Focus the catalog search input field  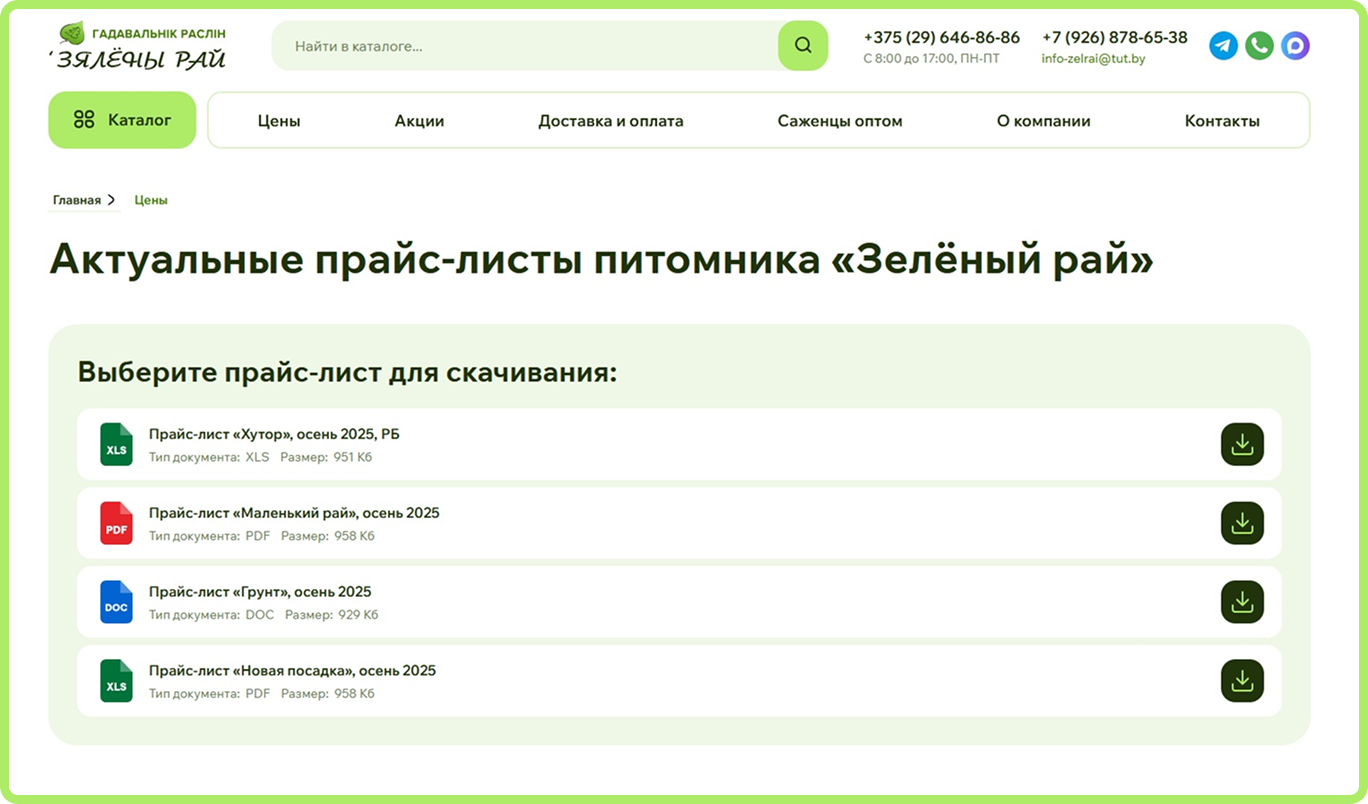(x=525, y=46)
